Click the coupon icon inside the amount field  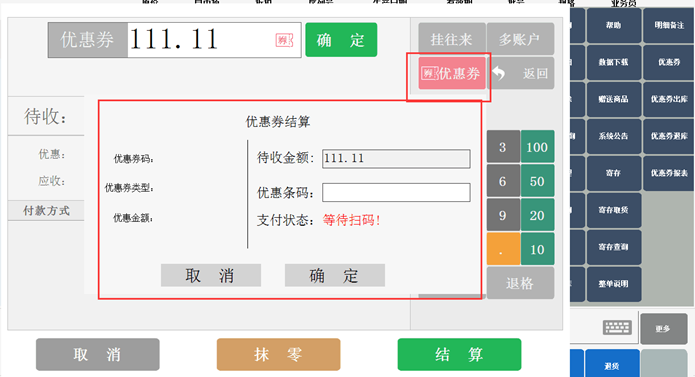point(284,40)
